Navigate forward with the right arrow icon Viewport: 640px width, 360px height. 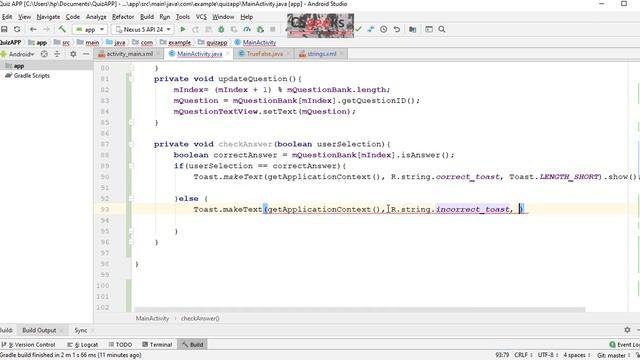click(46, 29)
